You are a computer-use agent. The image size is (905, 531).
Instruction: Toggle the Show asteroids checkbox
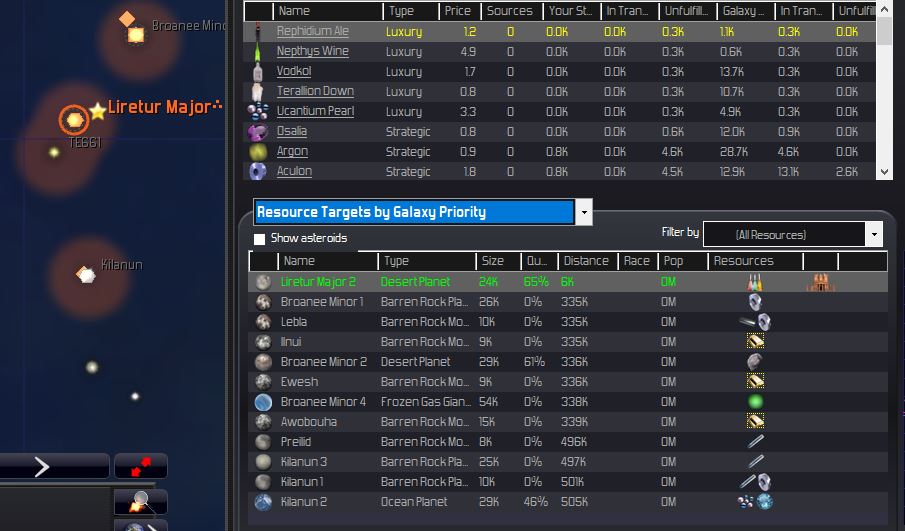click(x=260, y=239)
